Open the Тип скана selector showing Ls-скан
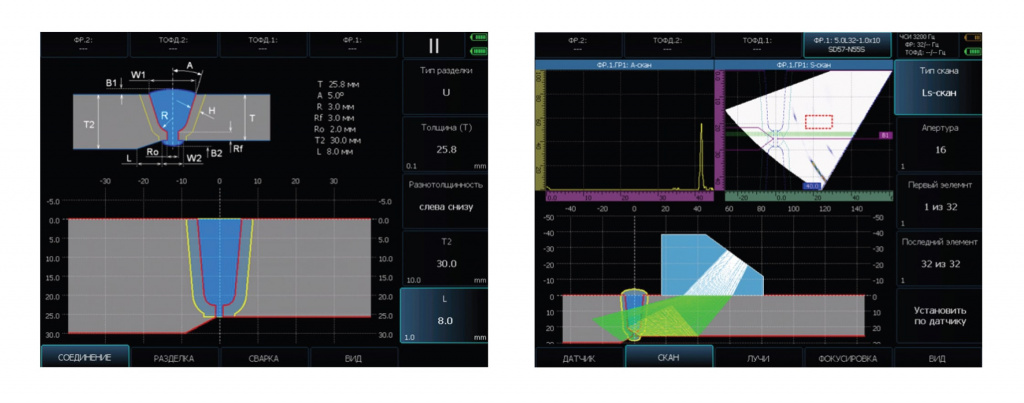The width and height of the screenshot is (1024, 403). (x=937, y=85)
